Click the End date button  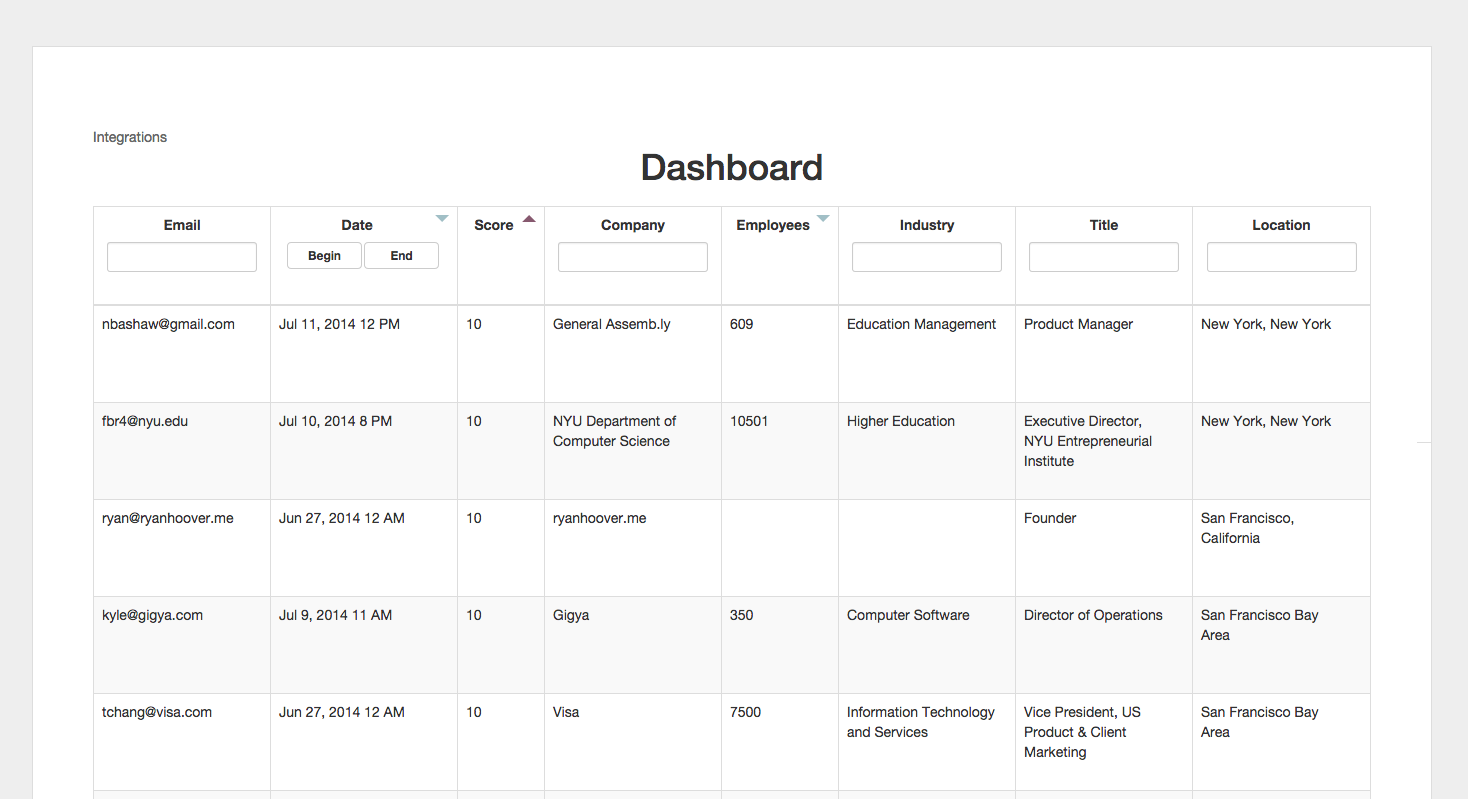click(x=401, y=256)
